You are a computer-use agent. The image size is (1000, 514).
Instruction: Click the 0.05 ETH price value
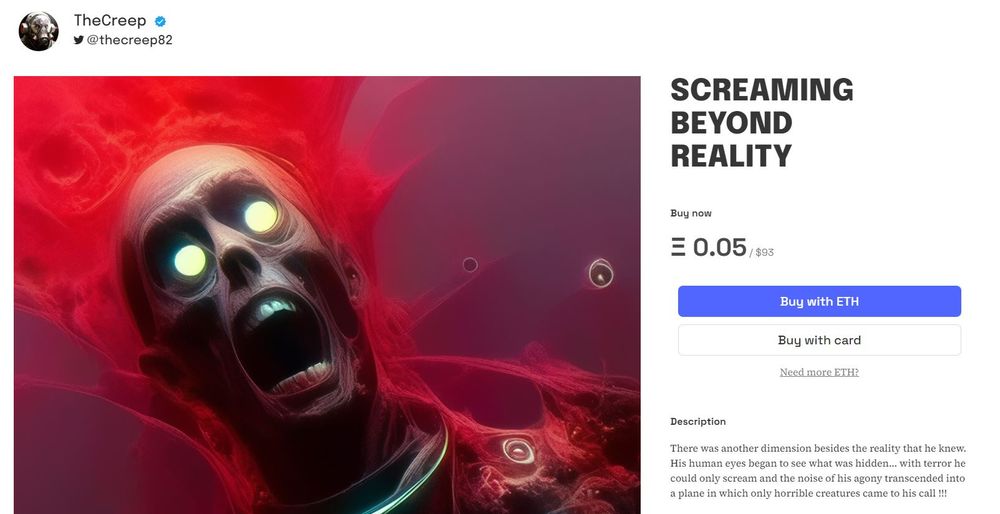tap(719, 247)
